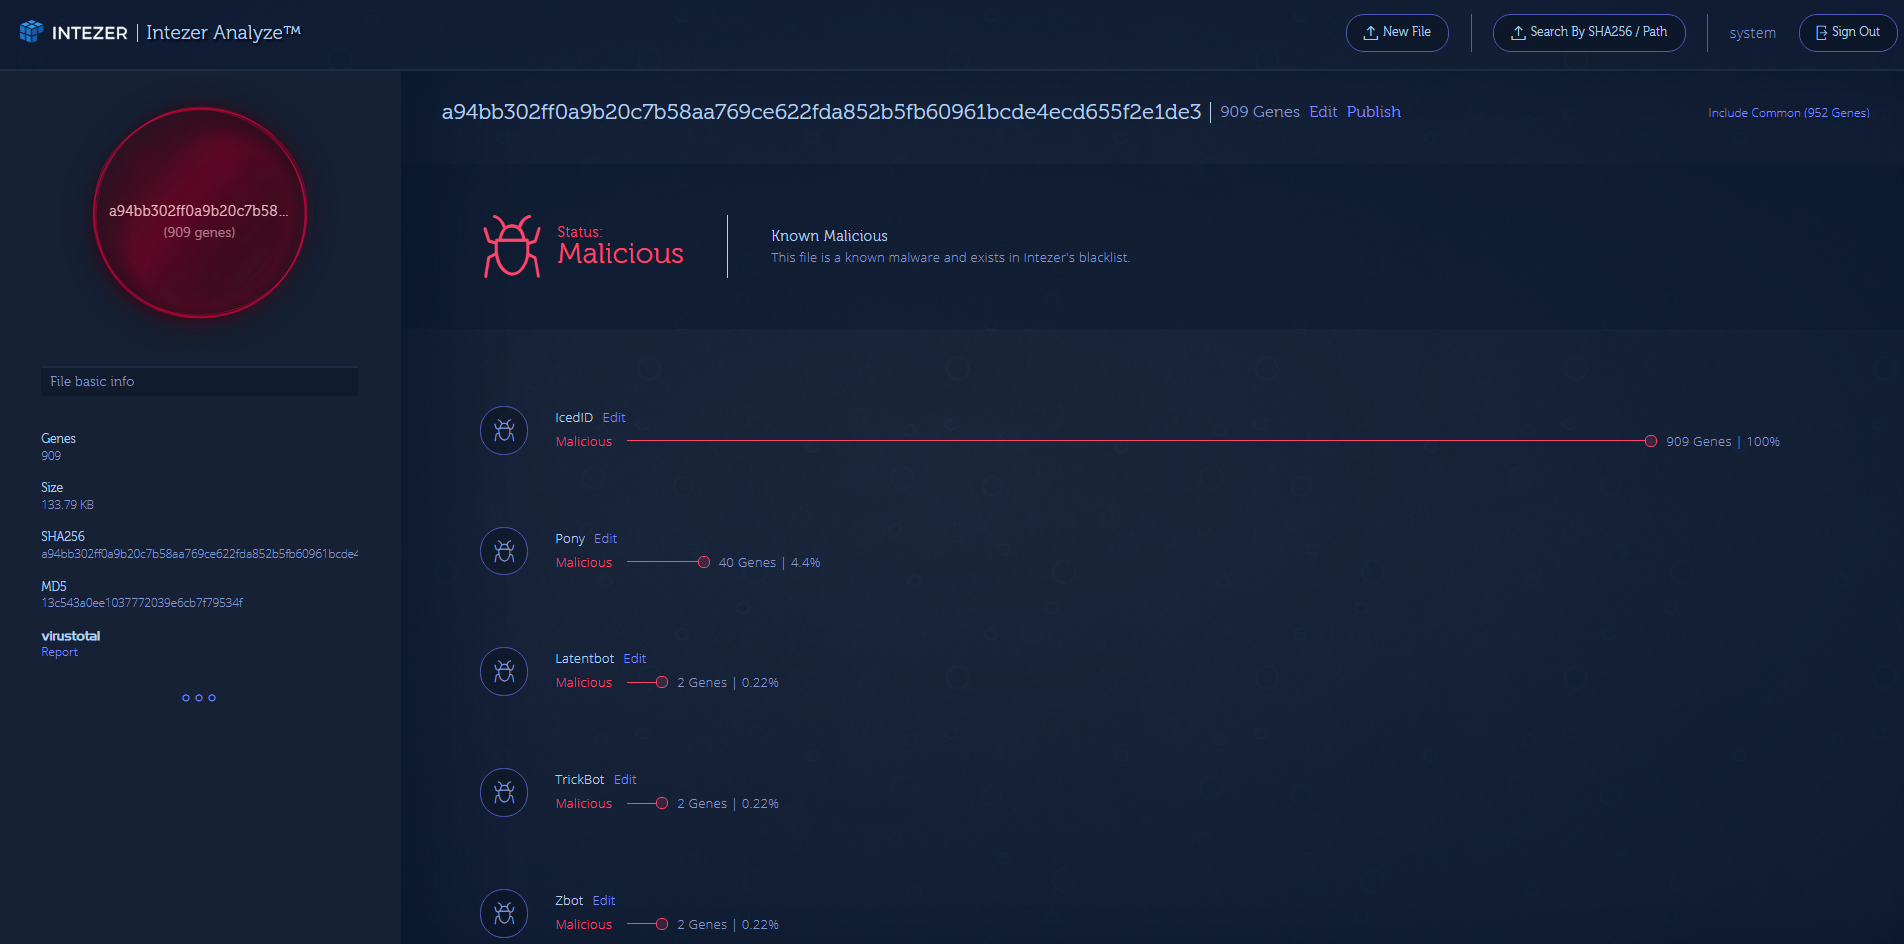
Task: Open Search By SHA256 / Path
Action: click(1588, 32)
